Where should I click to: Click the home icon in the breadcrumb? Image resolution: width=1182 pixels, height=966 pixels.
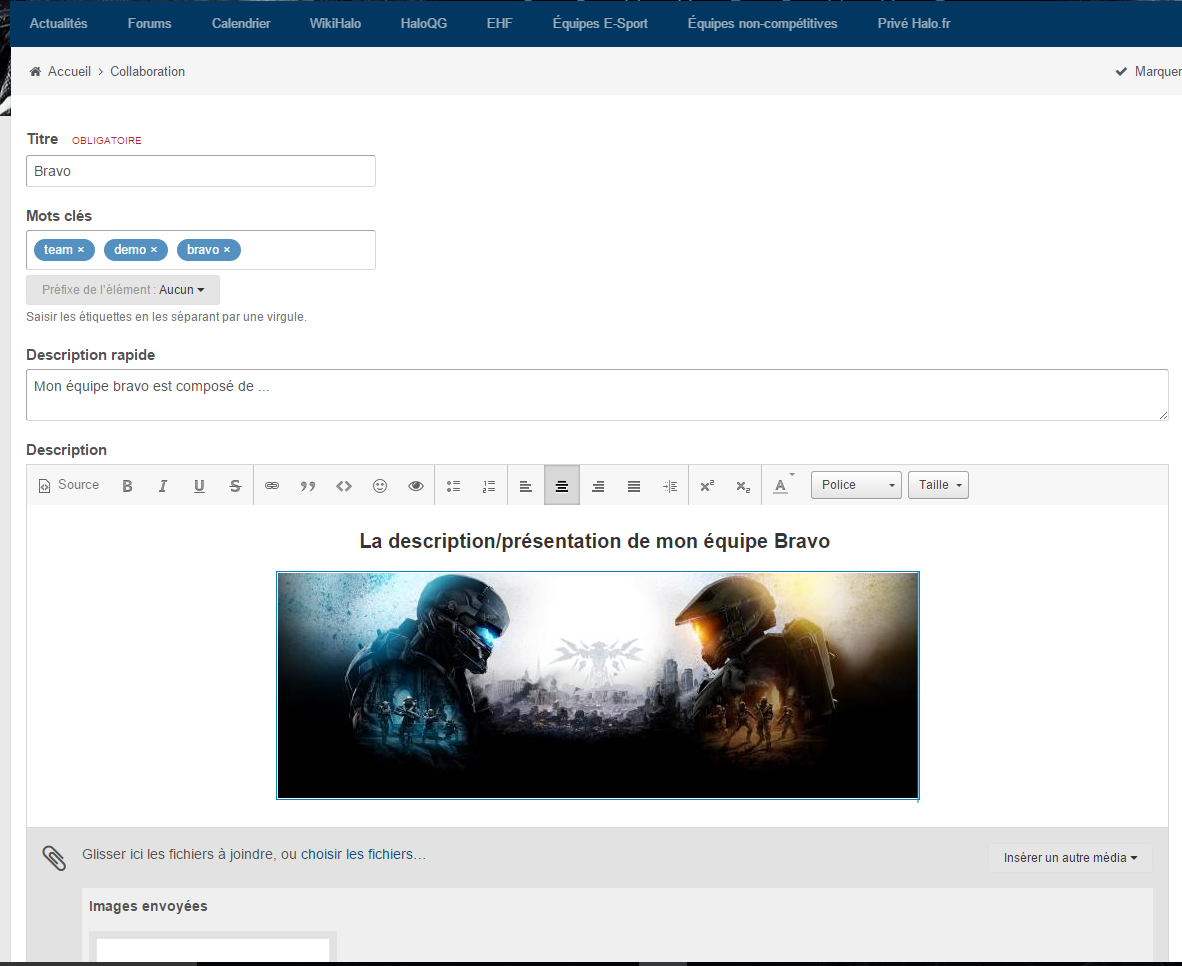point(35,71)
